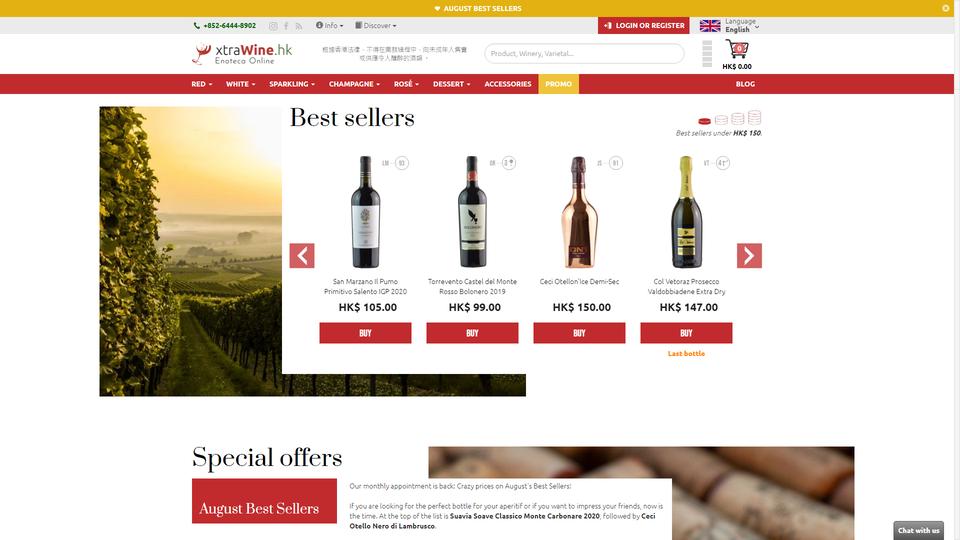Expand the Info dropdown
The height and width of the screenshot is (540, 960).
[x=329, y=26]
